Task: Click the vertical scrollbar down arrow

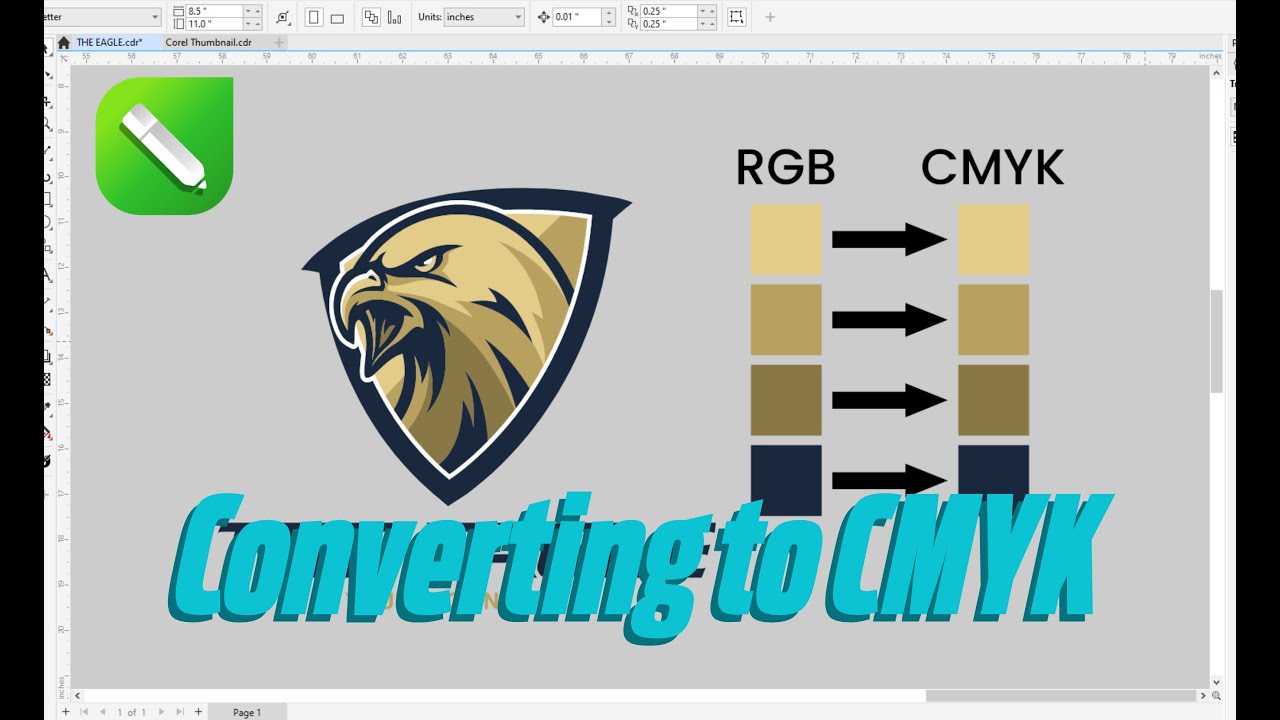Action: tap(1217, 682)
